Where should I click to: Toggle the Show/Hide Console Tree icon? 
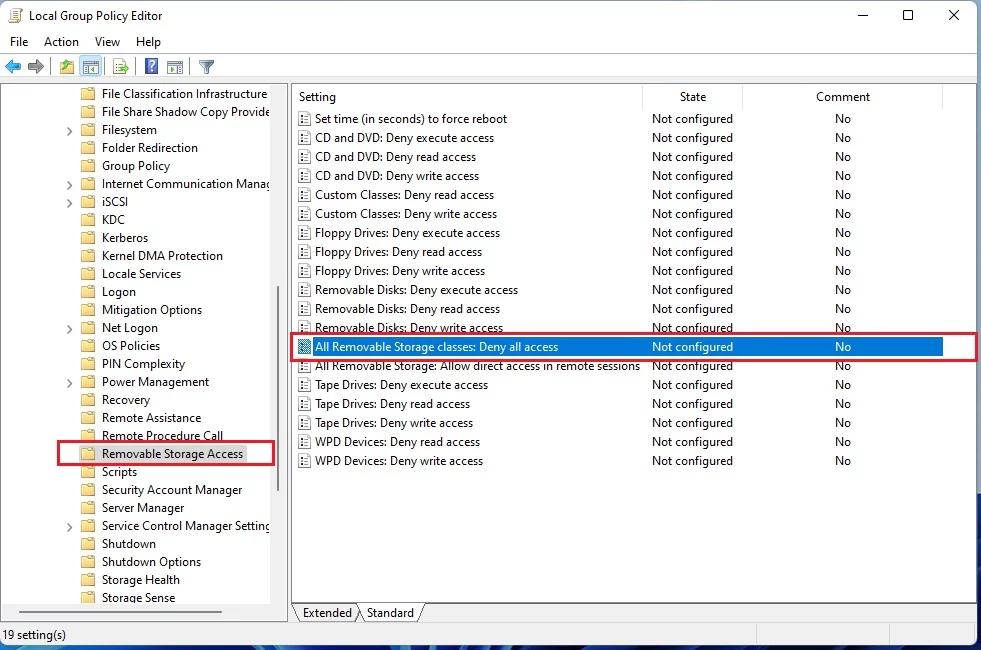tap(91, 66)
